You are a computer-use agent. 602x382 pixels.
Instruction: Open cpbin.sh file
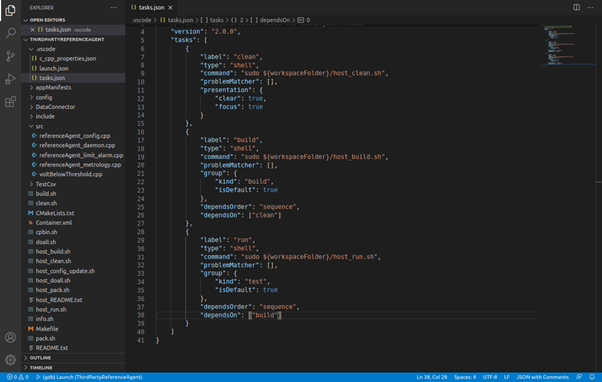point(46,232)
